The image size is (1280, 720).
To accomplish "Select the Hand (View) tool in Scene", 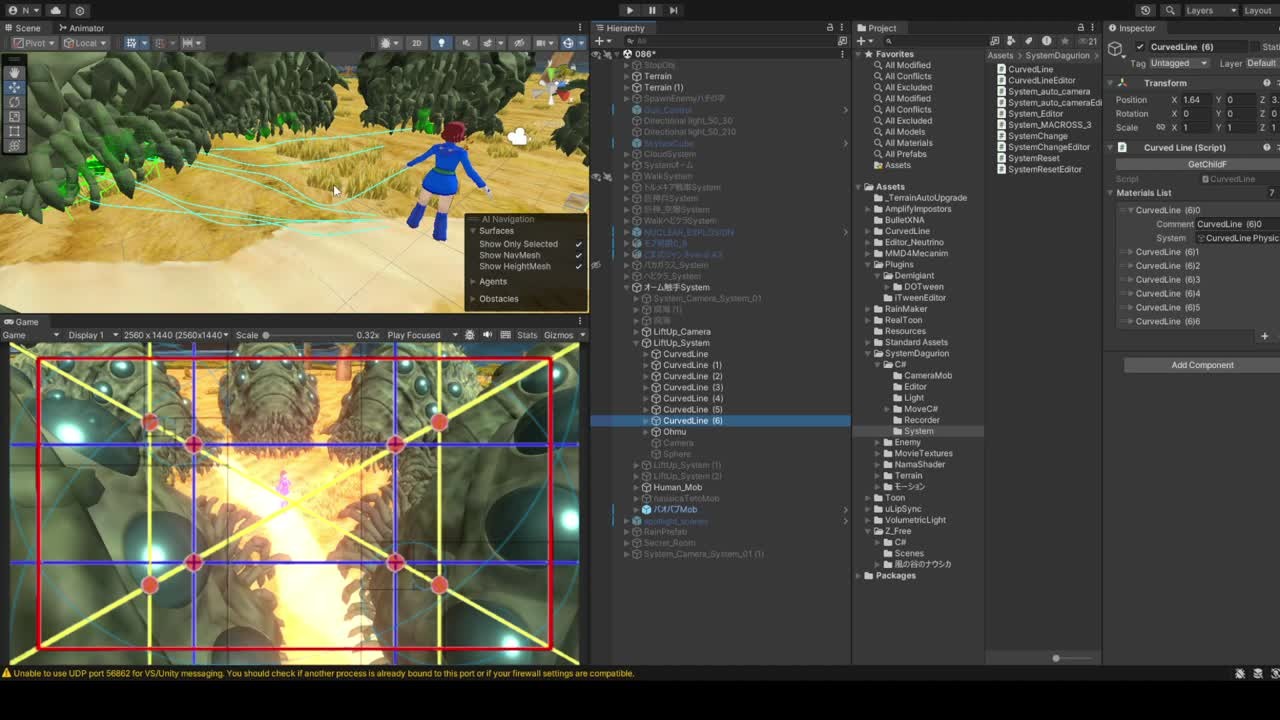I will pyautogui.click(x=14, y=73).
